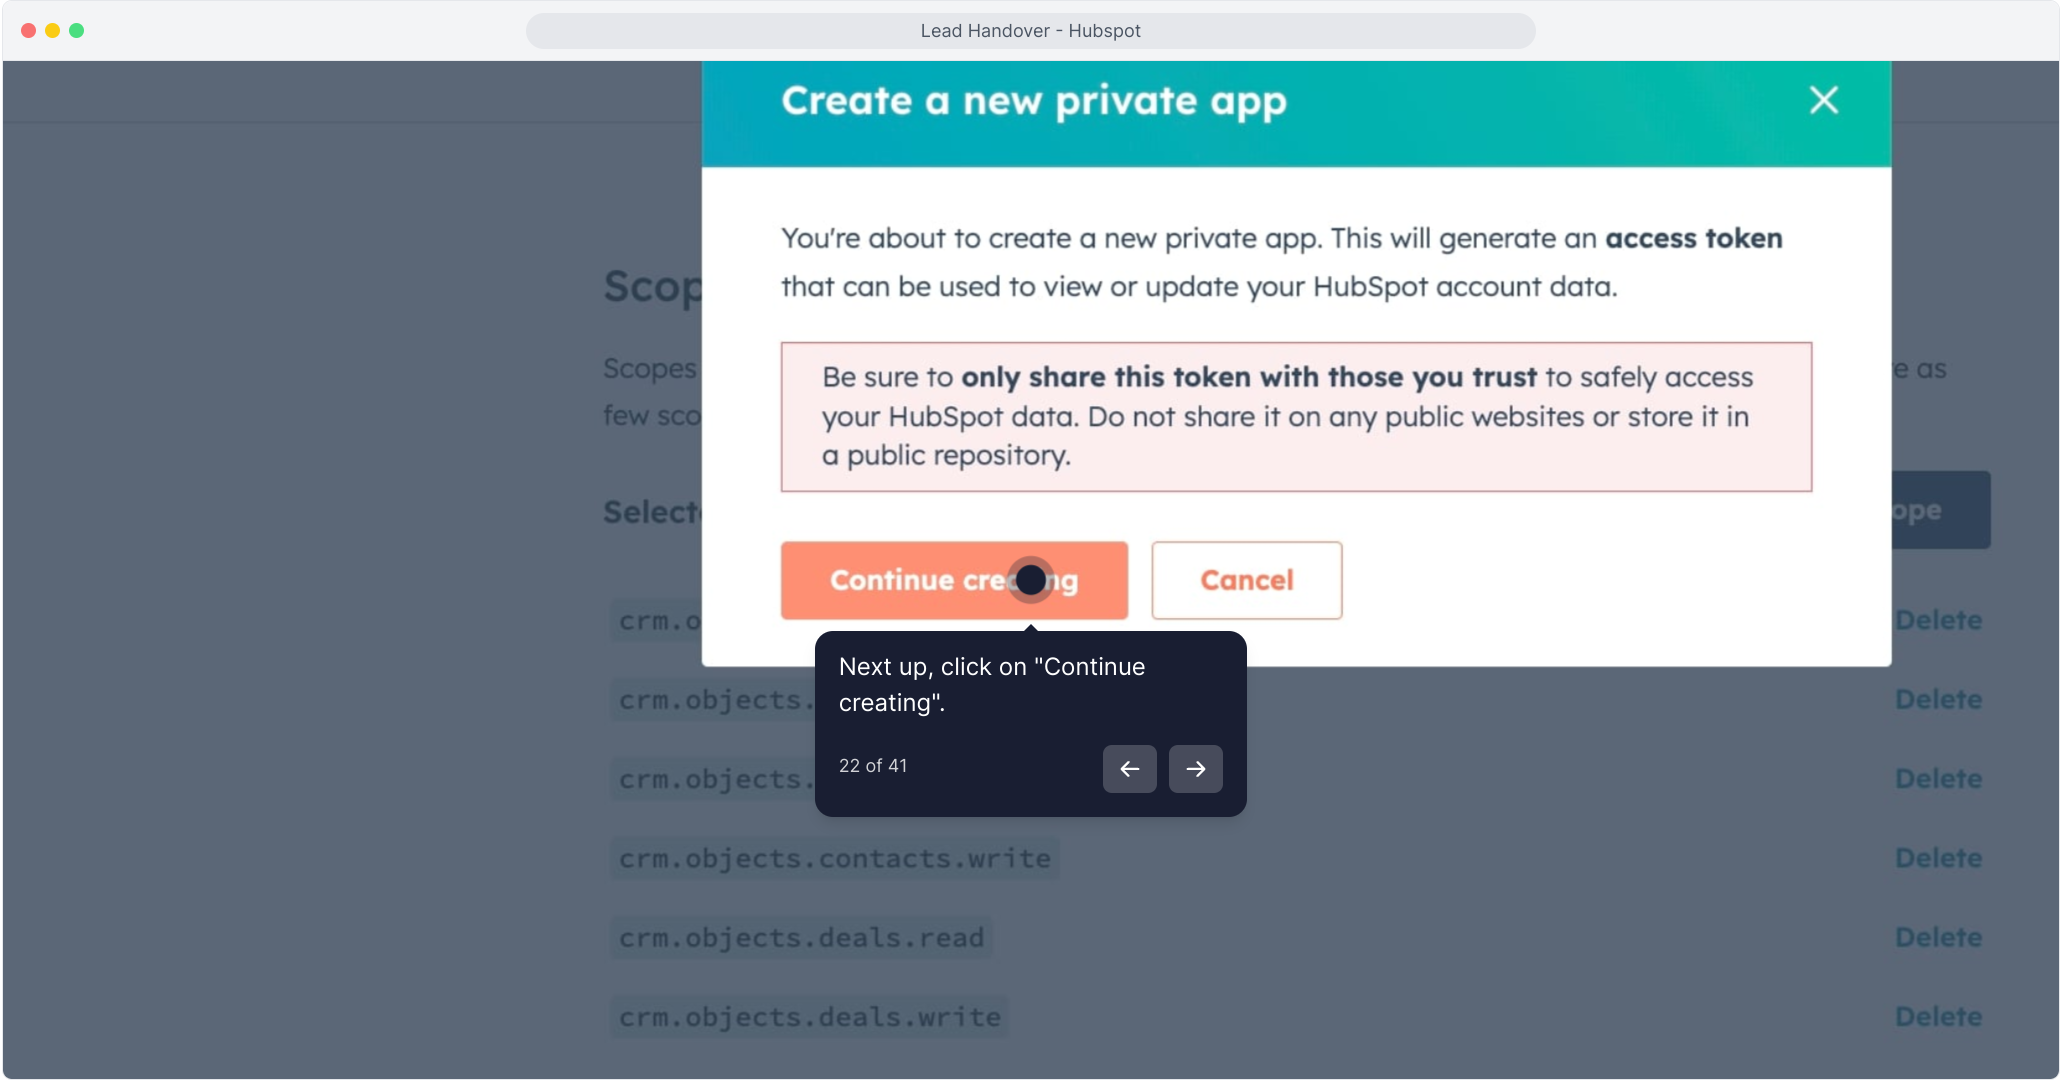Image resolution: width=2062 pixels, height=1080 pixels.
Task: Click the hotspot circle on Continue creating
Action: [1030, 580]
